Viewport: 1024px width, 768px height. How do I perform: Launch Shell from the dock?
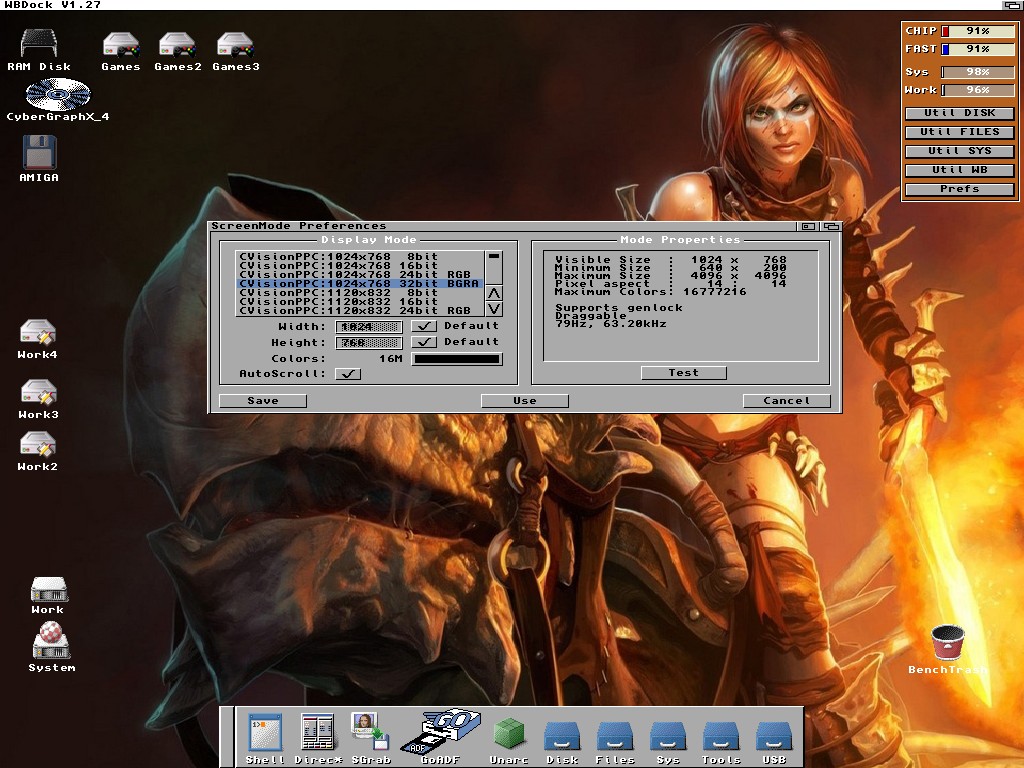coord(265,732)
